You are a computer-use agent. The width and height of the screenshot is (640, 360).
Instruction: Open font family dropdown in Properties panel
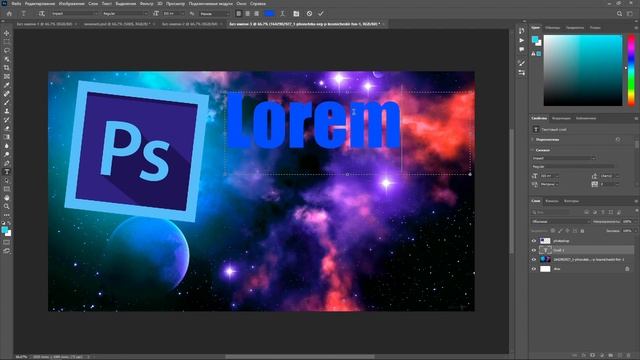pyautogui.click(x=564, y=158)
